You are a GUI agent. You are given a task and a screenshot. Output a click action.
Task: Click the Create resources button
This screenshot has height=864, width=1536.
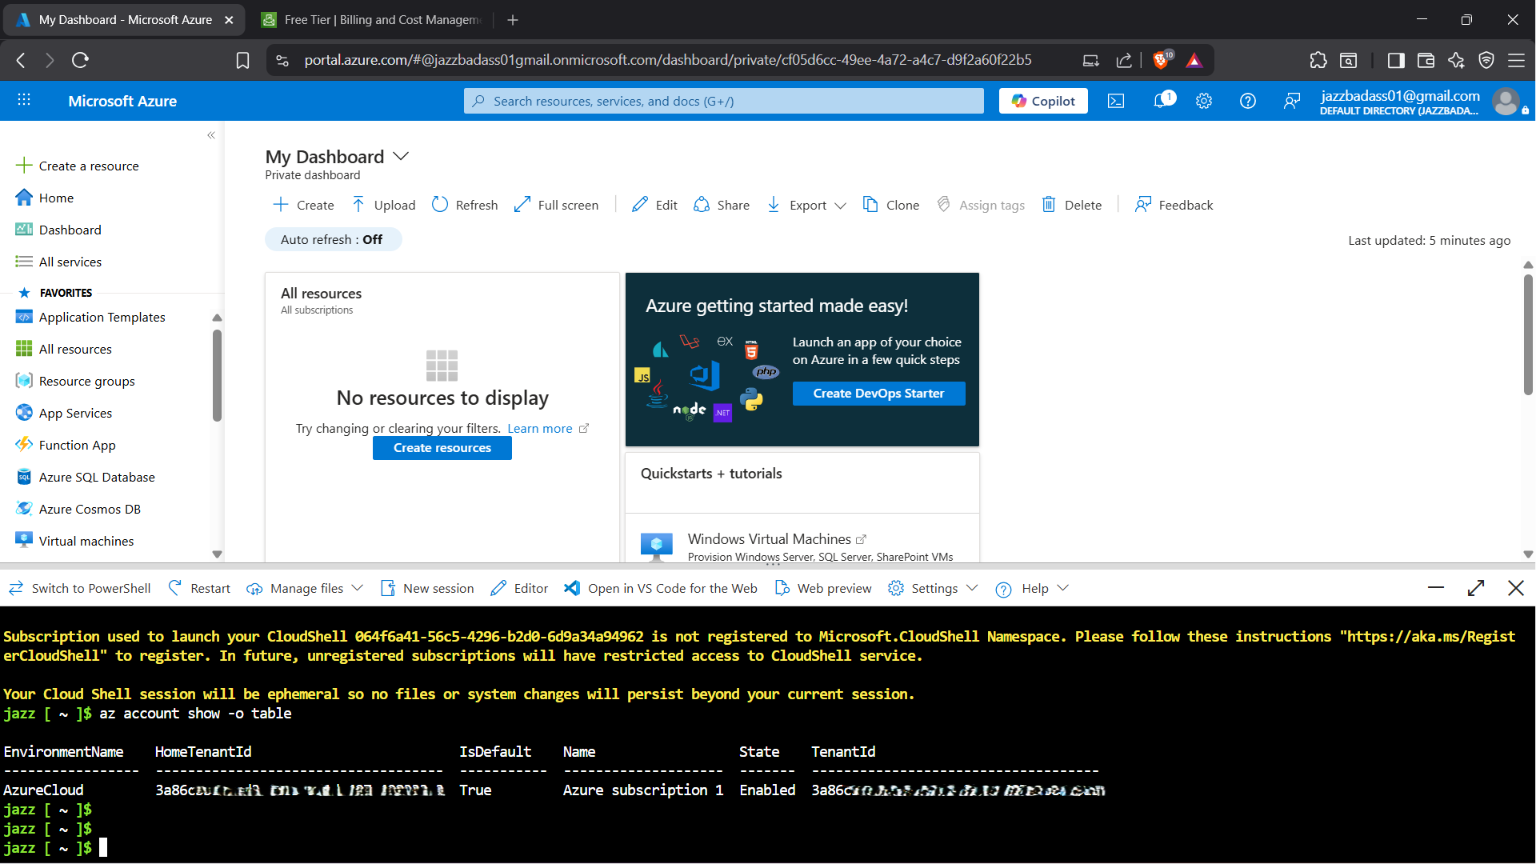click(x=442, y=448)
